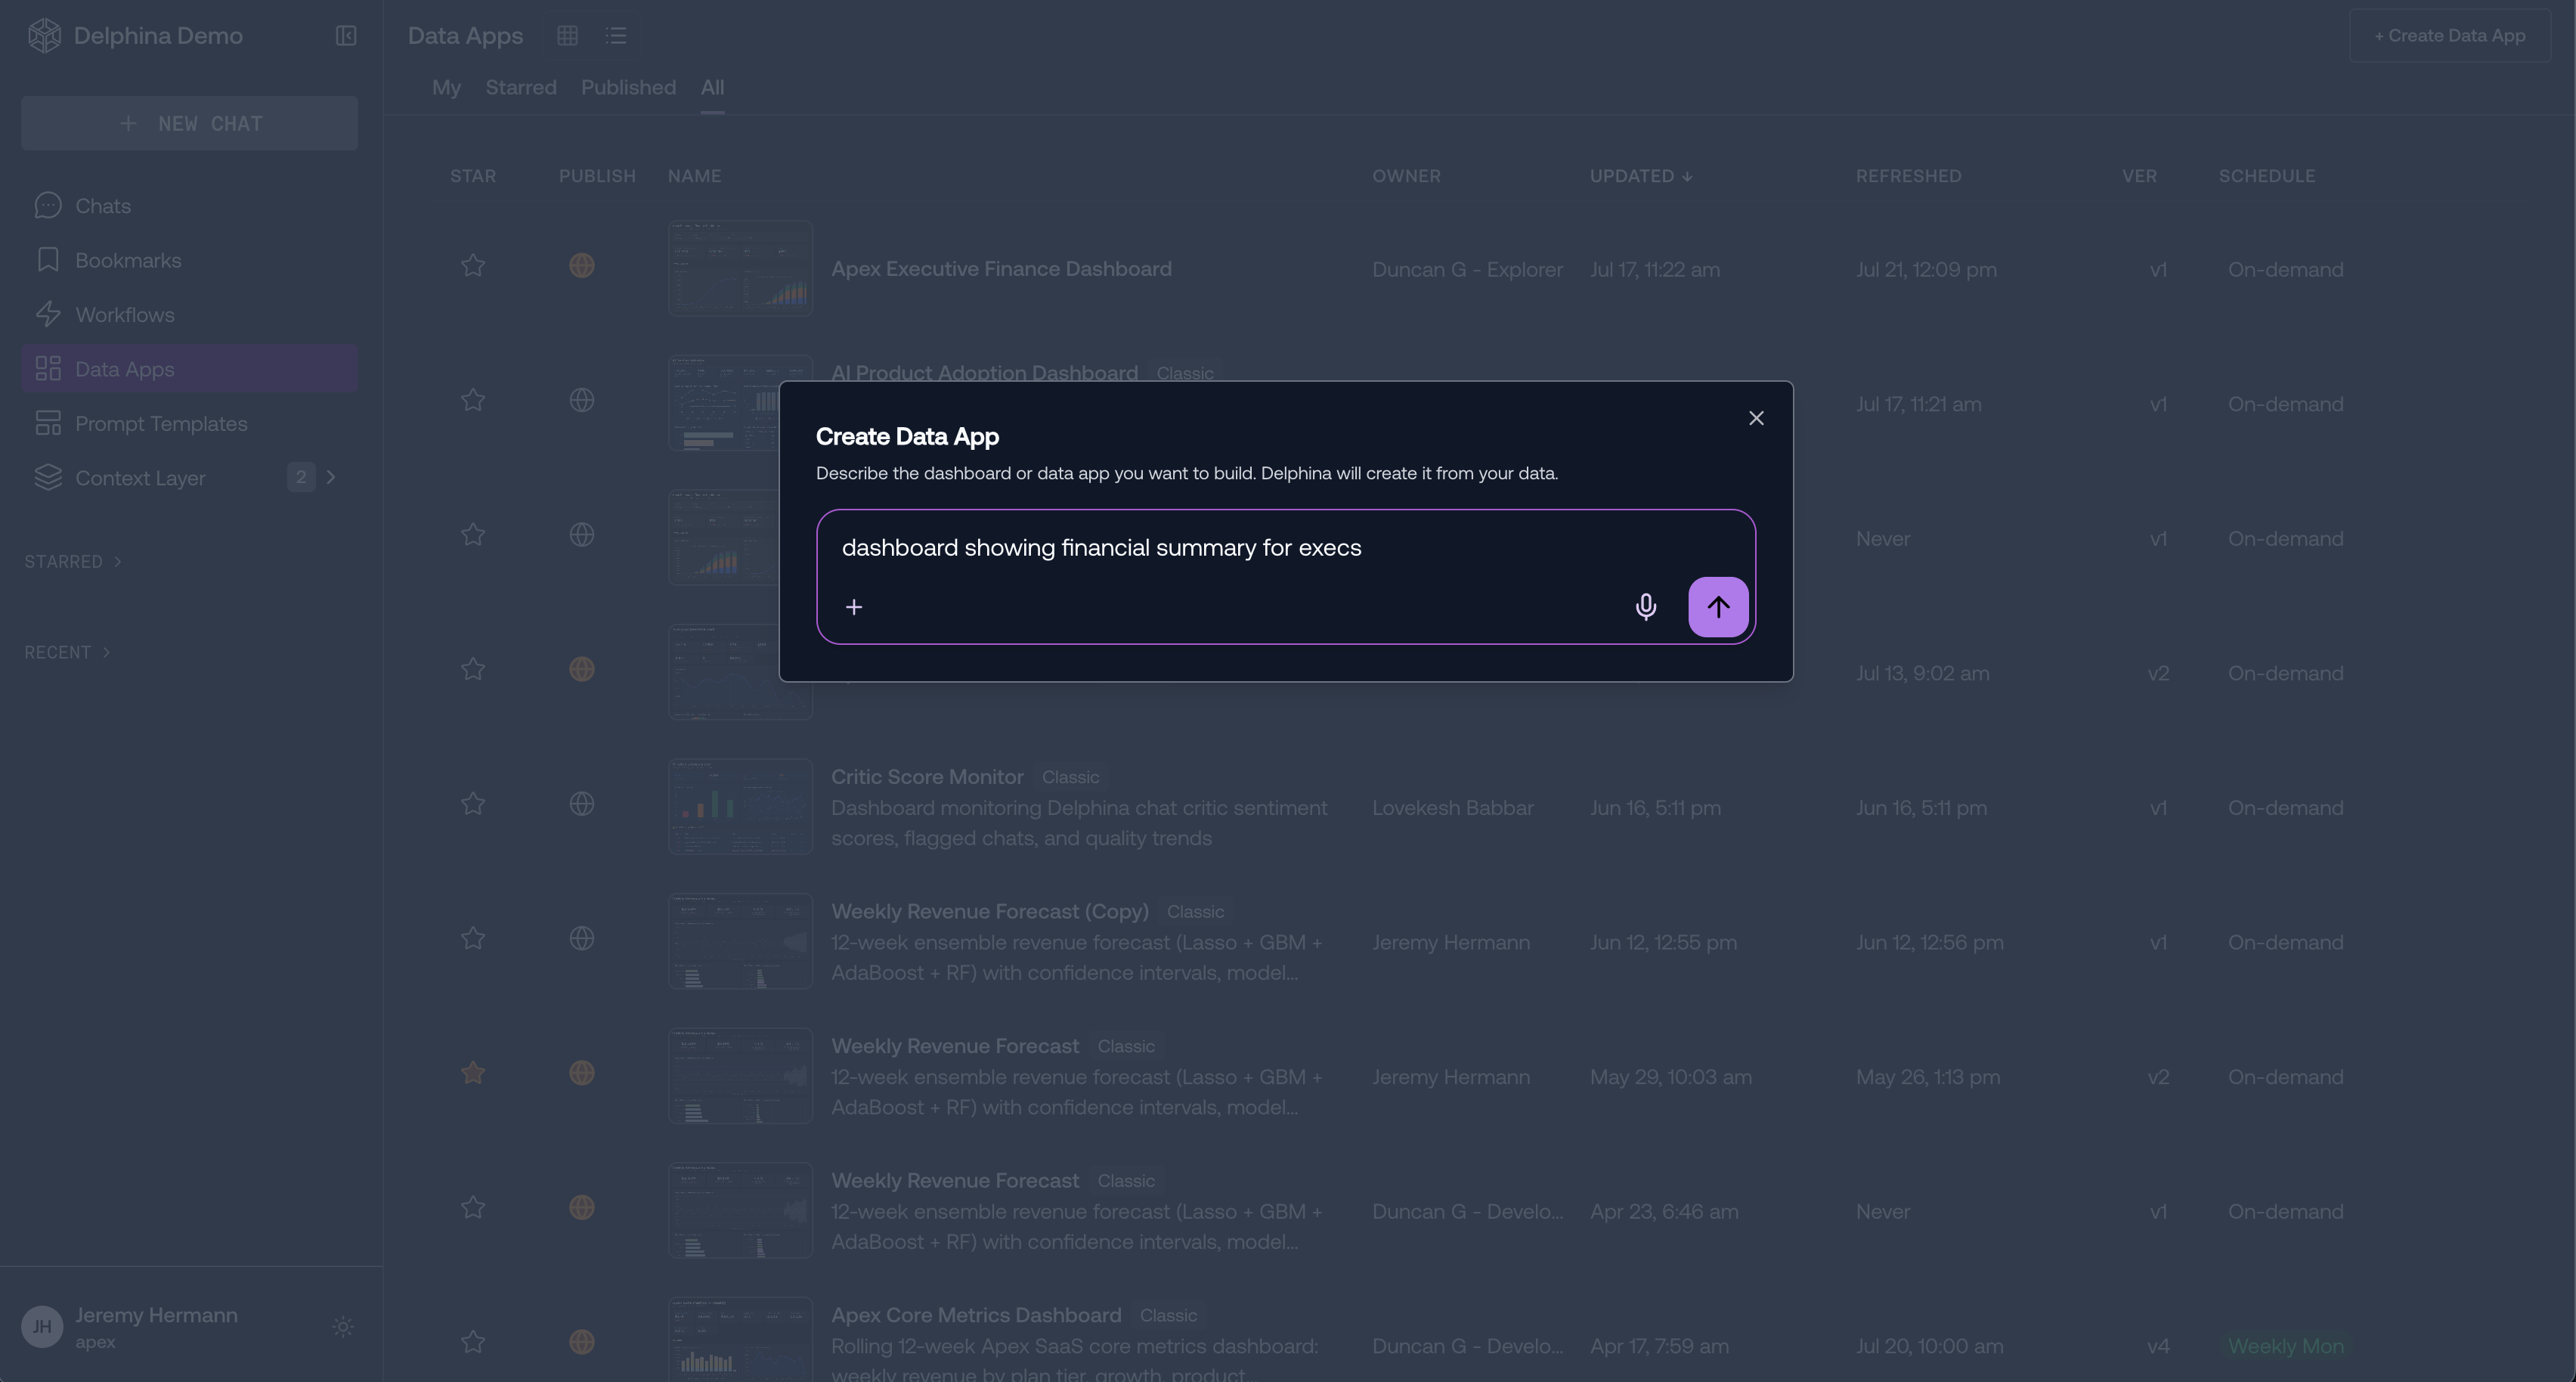2576x1382 pixels.
Task: Click the REFRESHED column header
Action: (x=1909, y=176)
